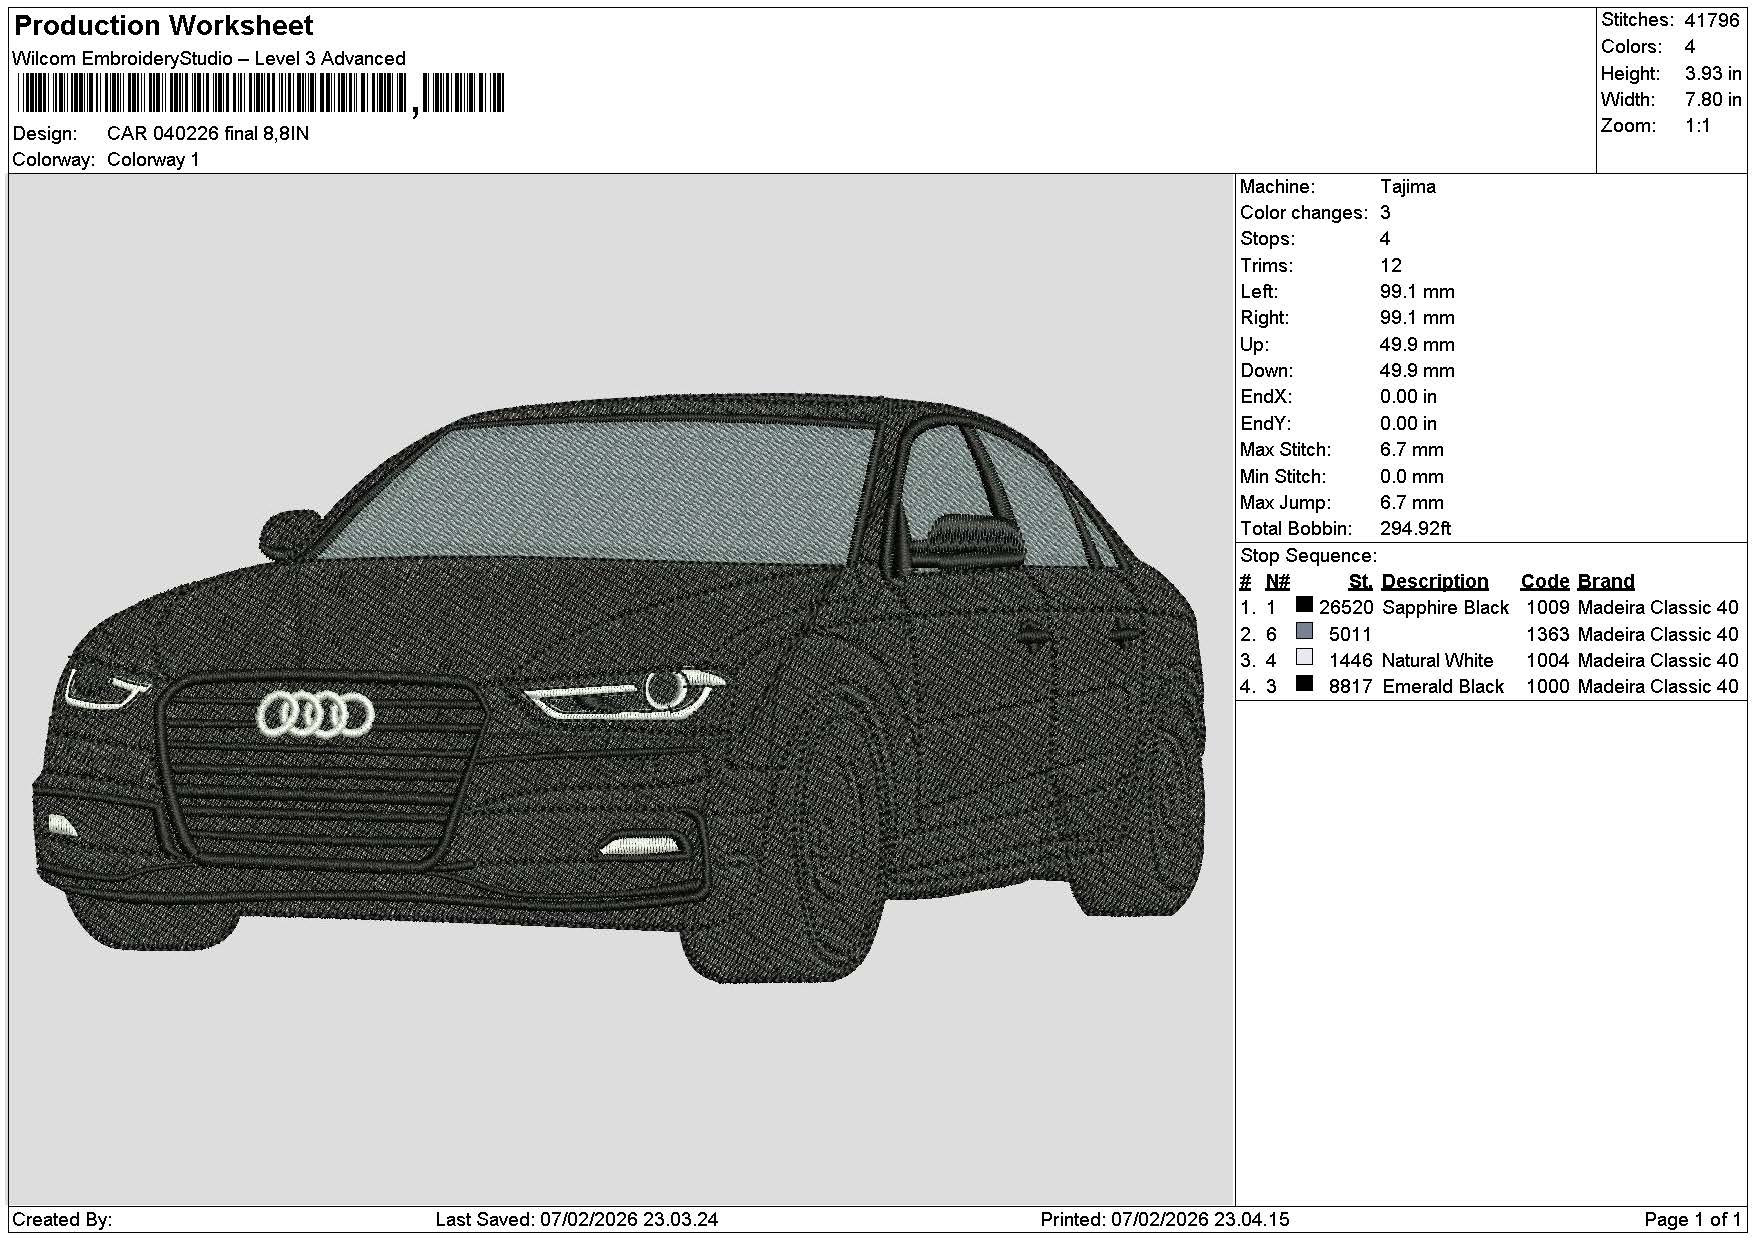This screenshot has height=1240, width=1755.
Task: Select the gray swatch for code 1363
Action: [x=1304, y=631]
